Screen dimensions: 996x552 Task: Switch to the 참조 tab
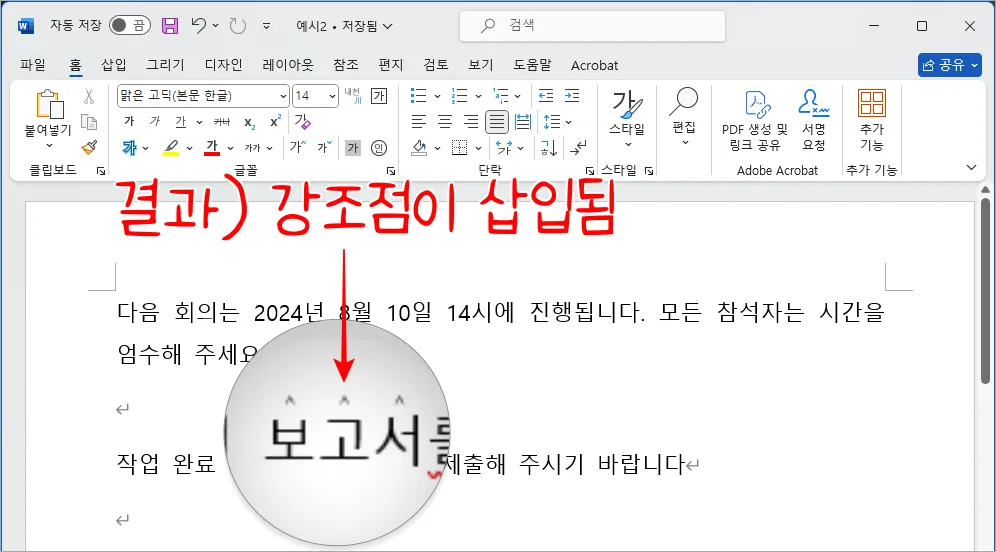point(346,65)
